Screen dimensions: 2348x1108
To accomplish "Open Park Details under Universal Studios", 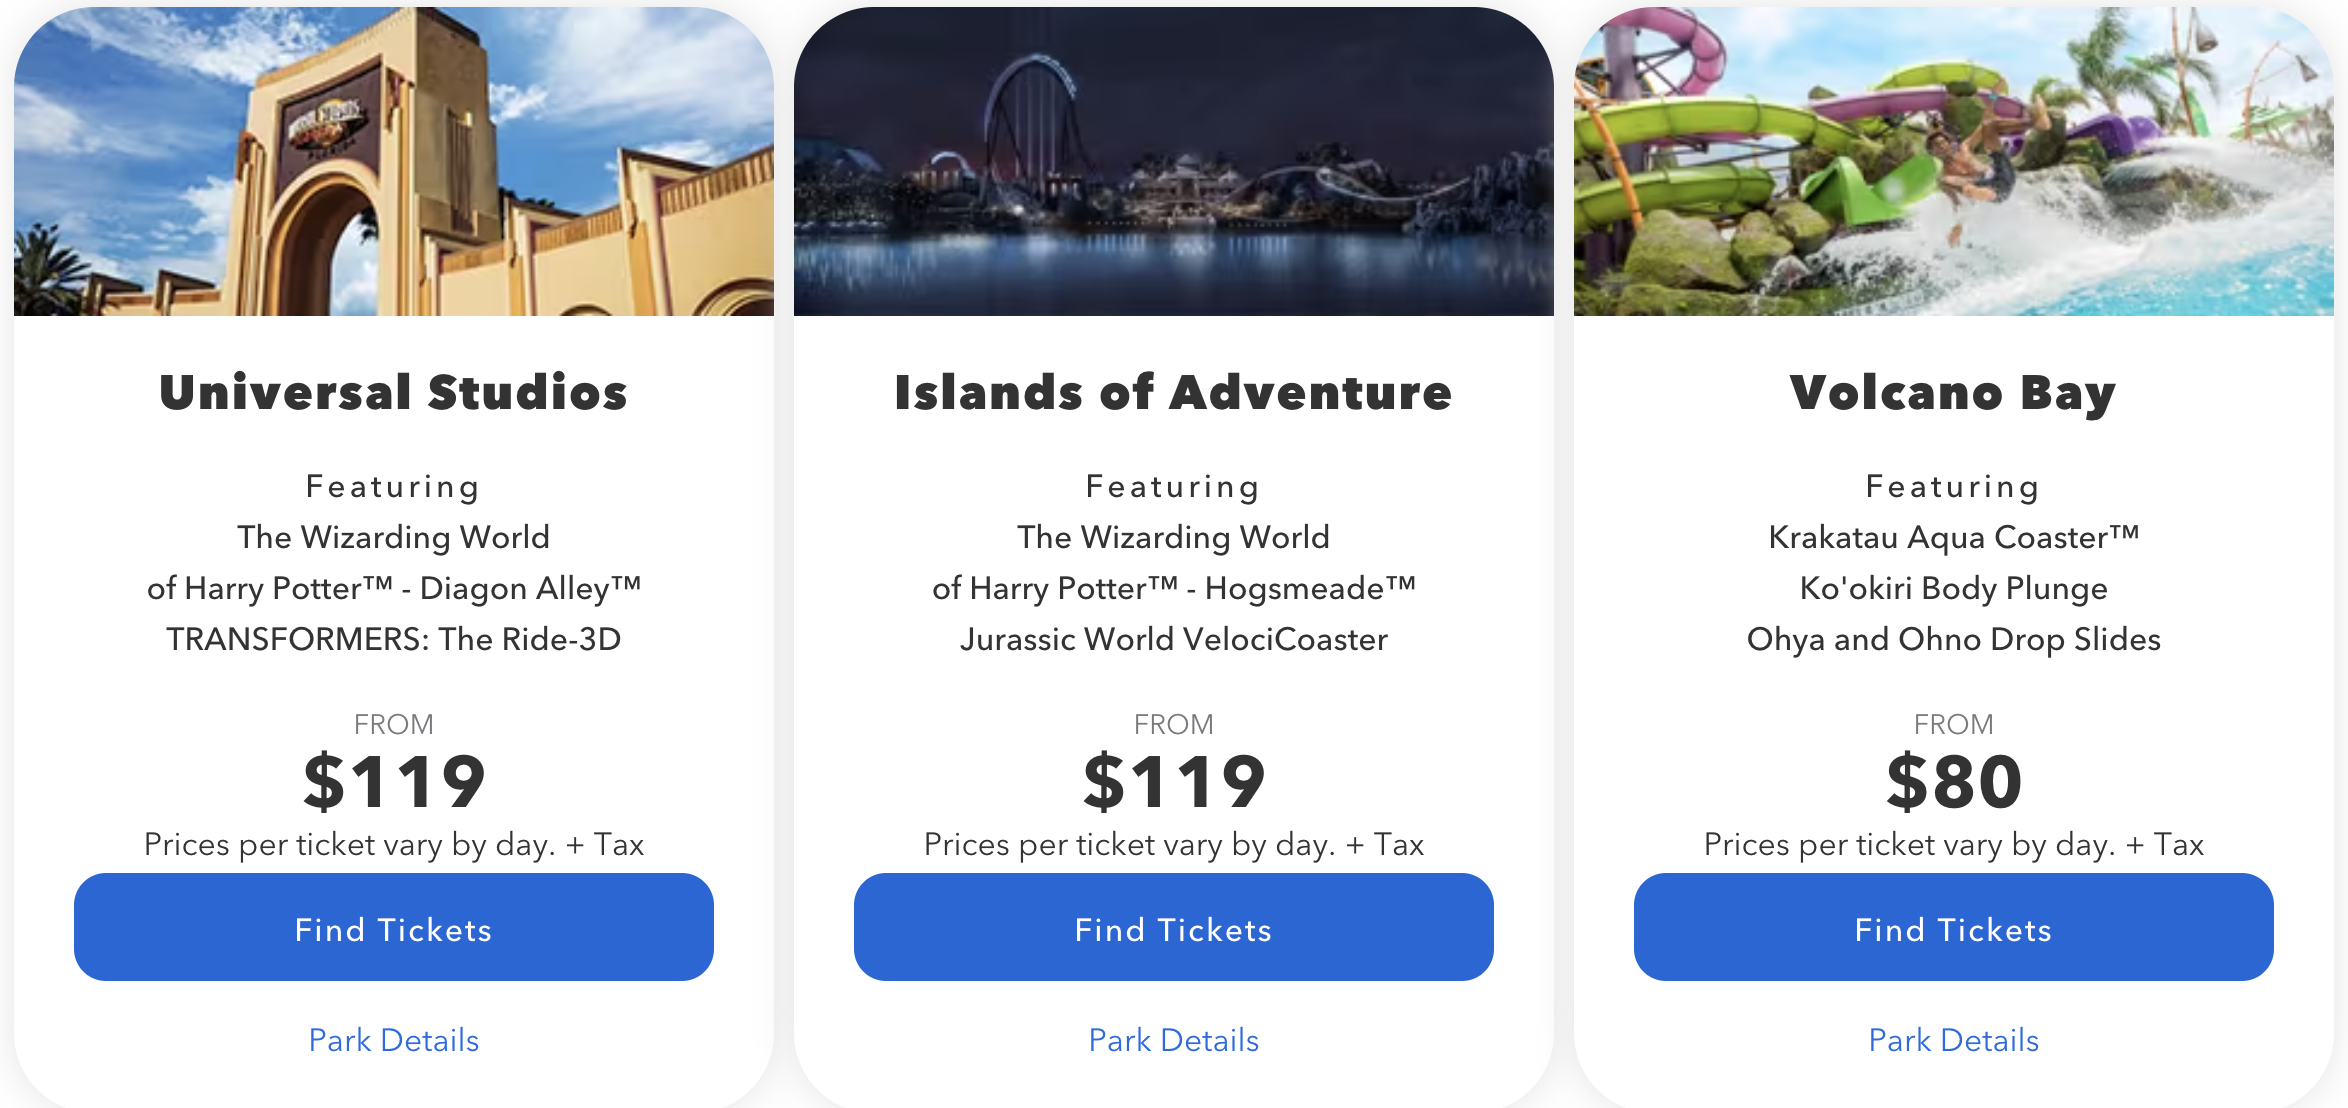I will click(x=394, y=1040).
